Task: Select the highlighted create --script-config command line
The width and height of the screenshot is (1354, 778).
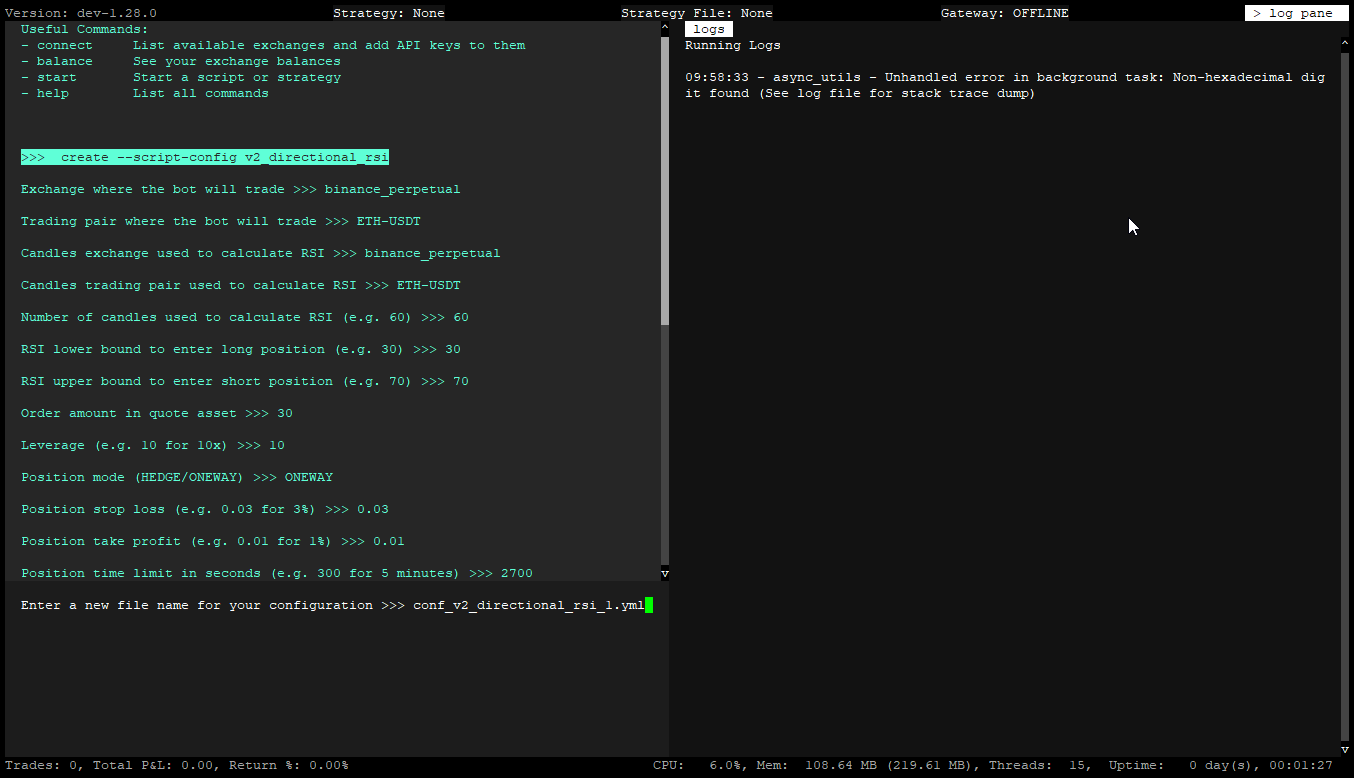Action: (x=205, y=157)
